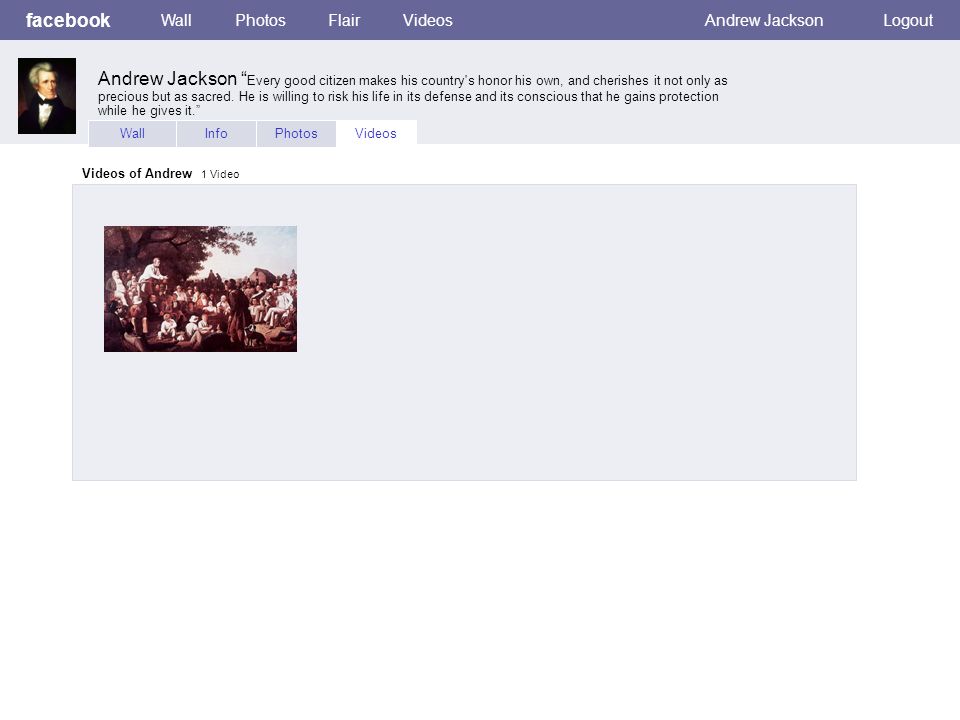Click the facebook logo in header
This screenshot has width=960, height=720.
click(68, 20)
